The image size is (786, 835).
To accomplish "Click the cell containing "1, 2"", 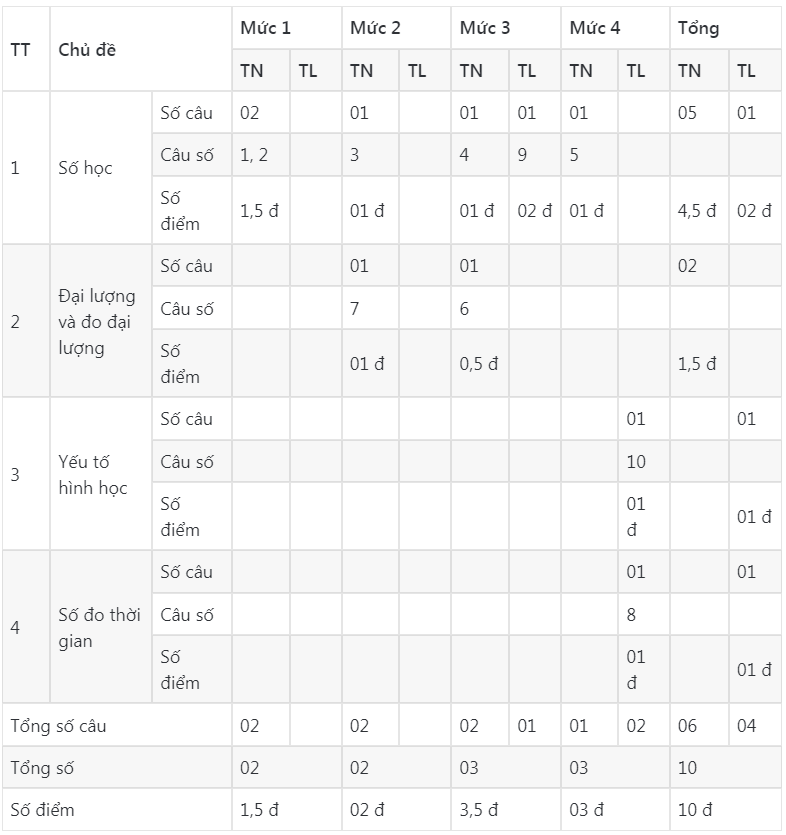I will point(261,154).
